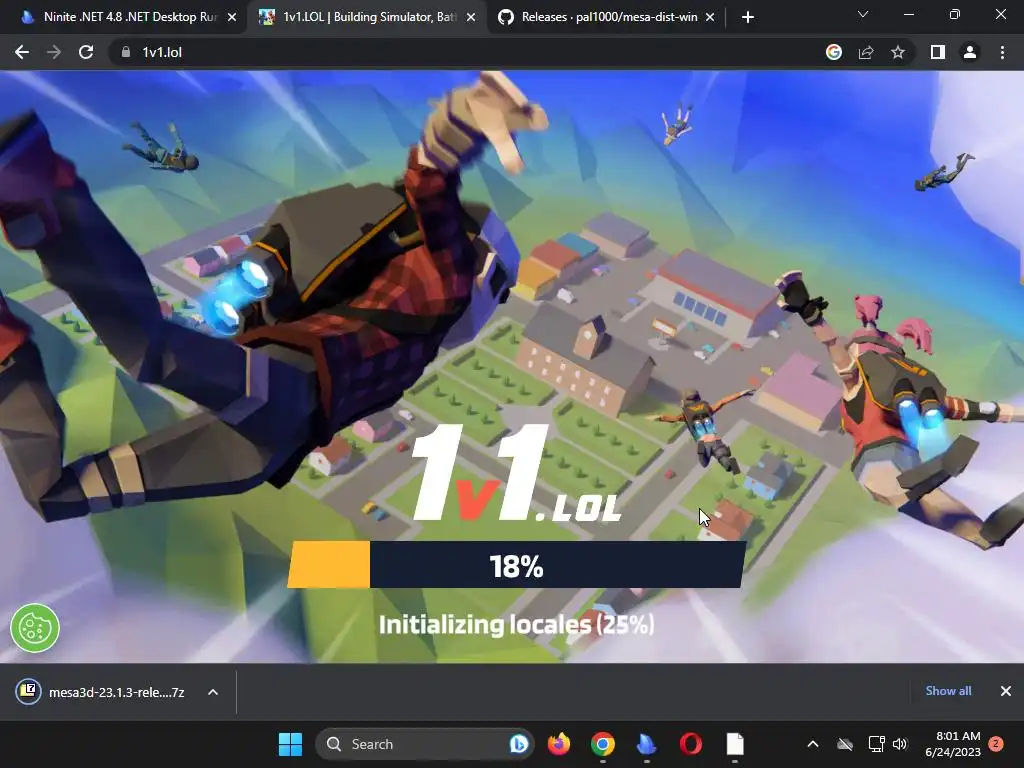
Task: Open the Chrome profile menu
Action: [x=970, y=52]
